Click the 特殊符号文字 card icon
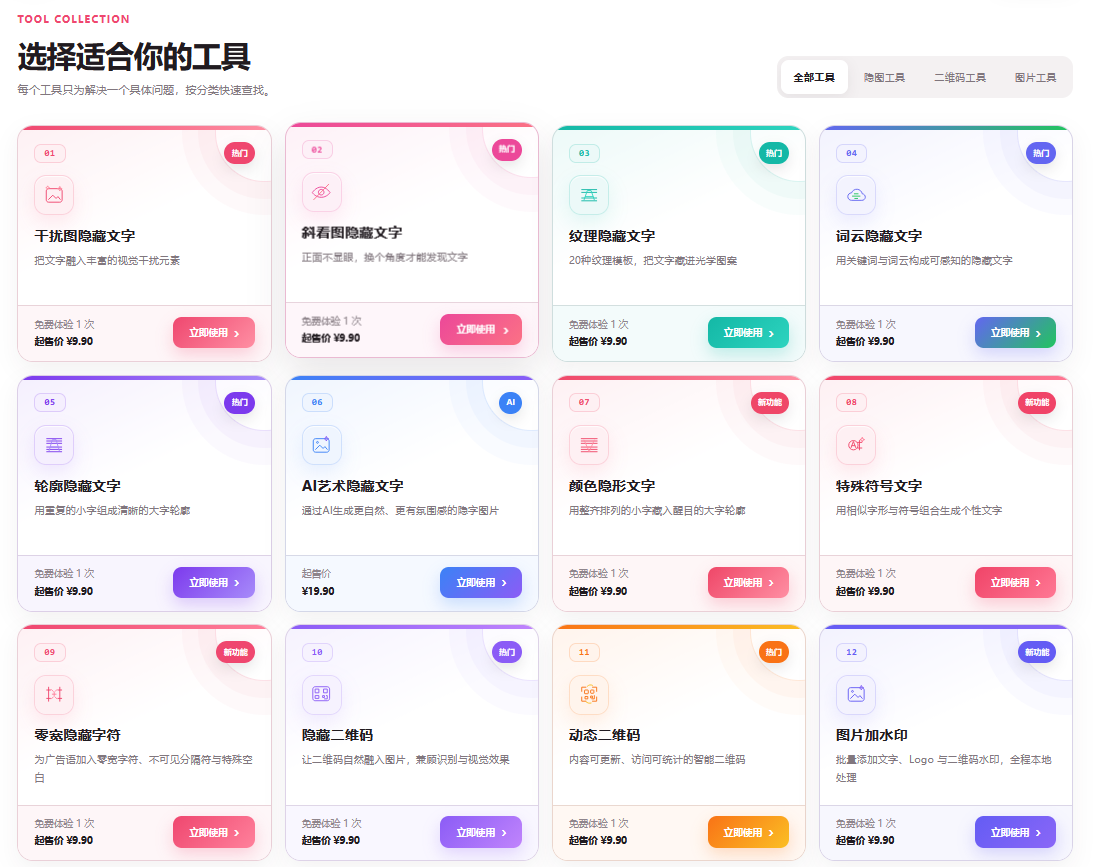This screenshot has height=867, width=1094. [x=855, y=445]
